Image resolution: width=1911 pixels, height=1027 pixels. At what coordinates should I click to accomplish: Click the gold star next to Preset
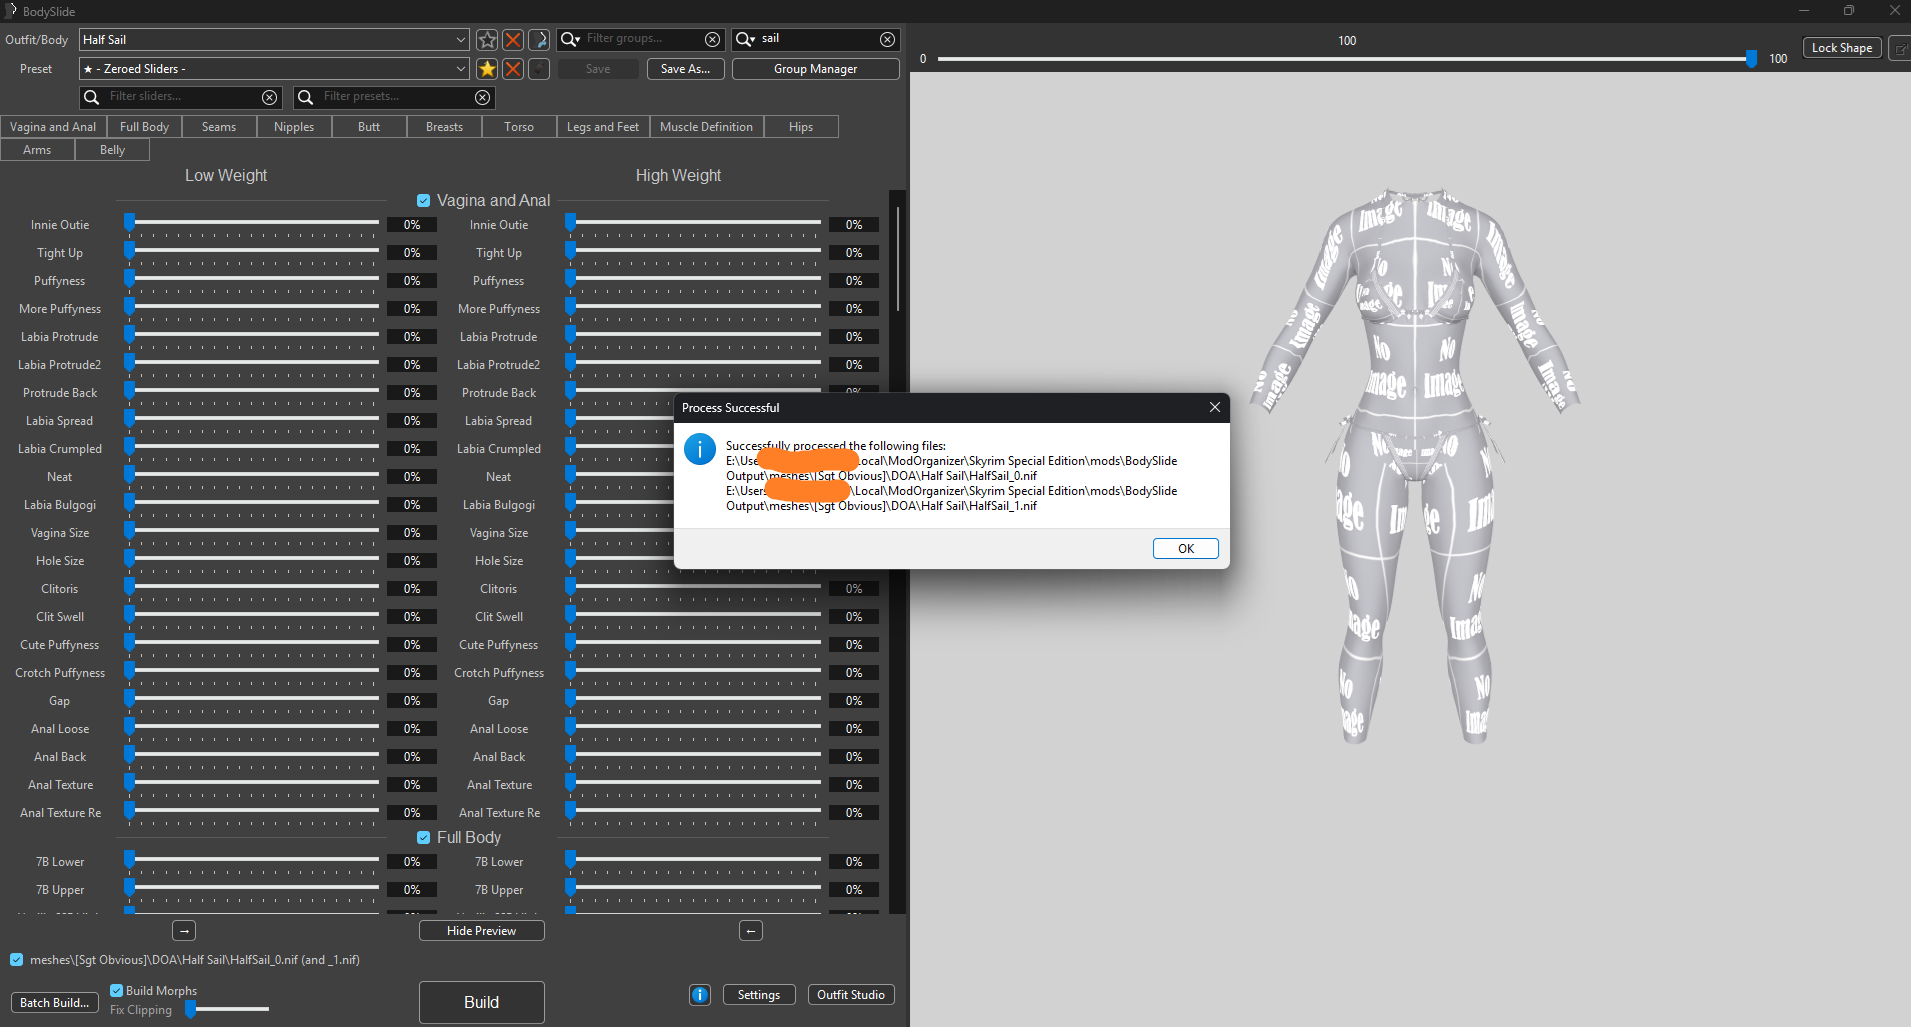pyautogui.click(x=487, y=69)
